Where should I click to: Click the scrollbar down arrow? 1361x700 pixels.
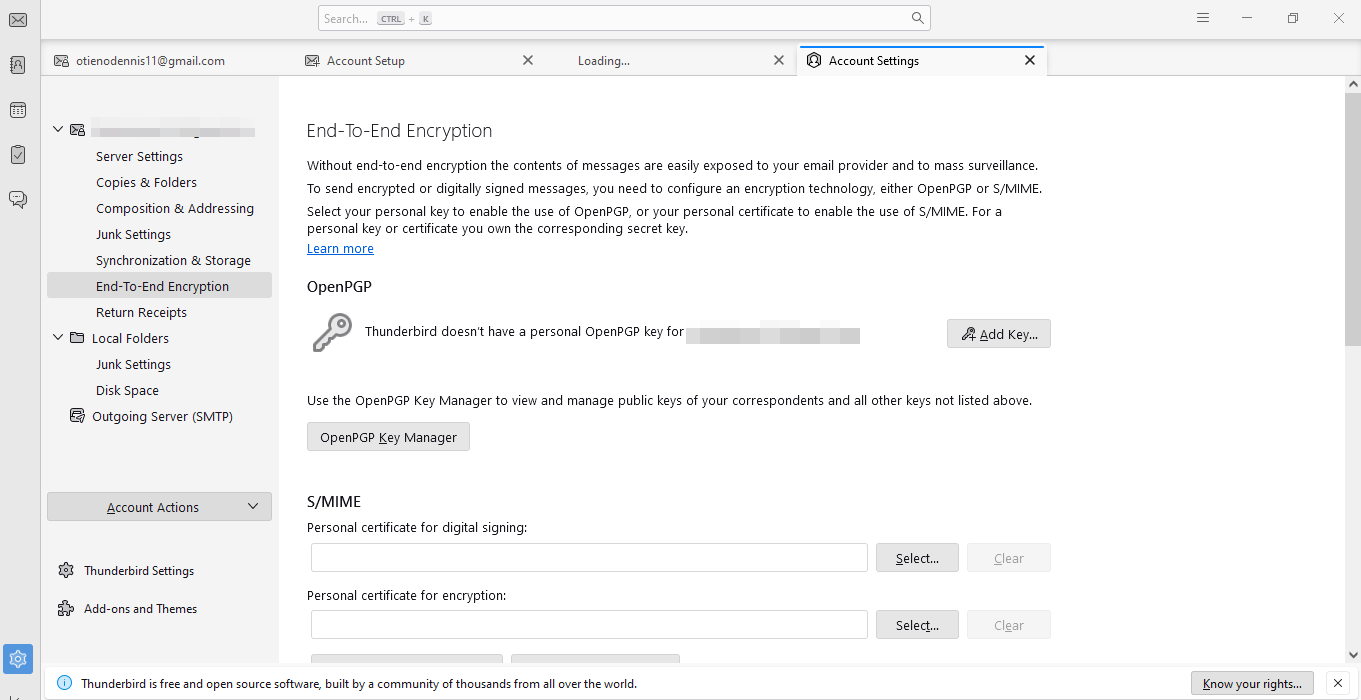pyautogui.click(x=1352, y=655)
